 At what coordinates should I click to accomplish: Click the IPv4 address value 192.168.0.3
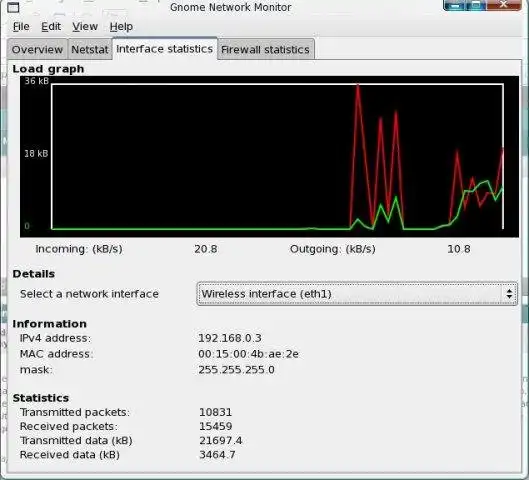click(x=230, y=338)
